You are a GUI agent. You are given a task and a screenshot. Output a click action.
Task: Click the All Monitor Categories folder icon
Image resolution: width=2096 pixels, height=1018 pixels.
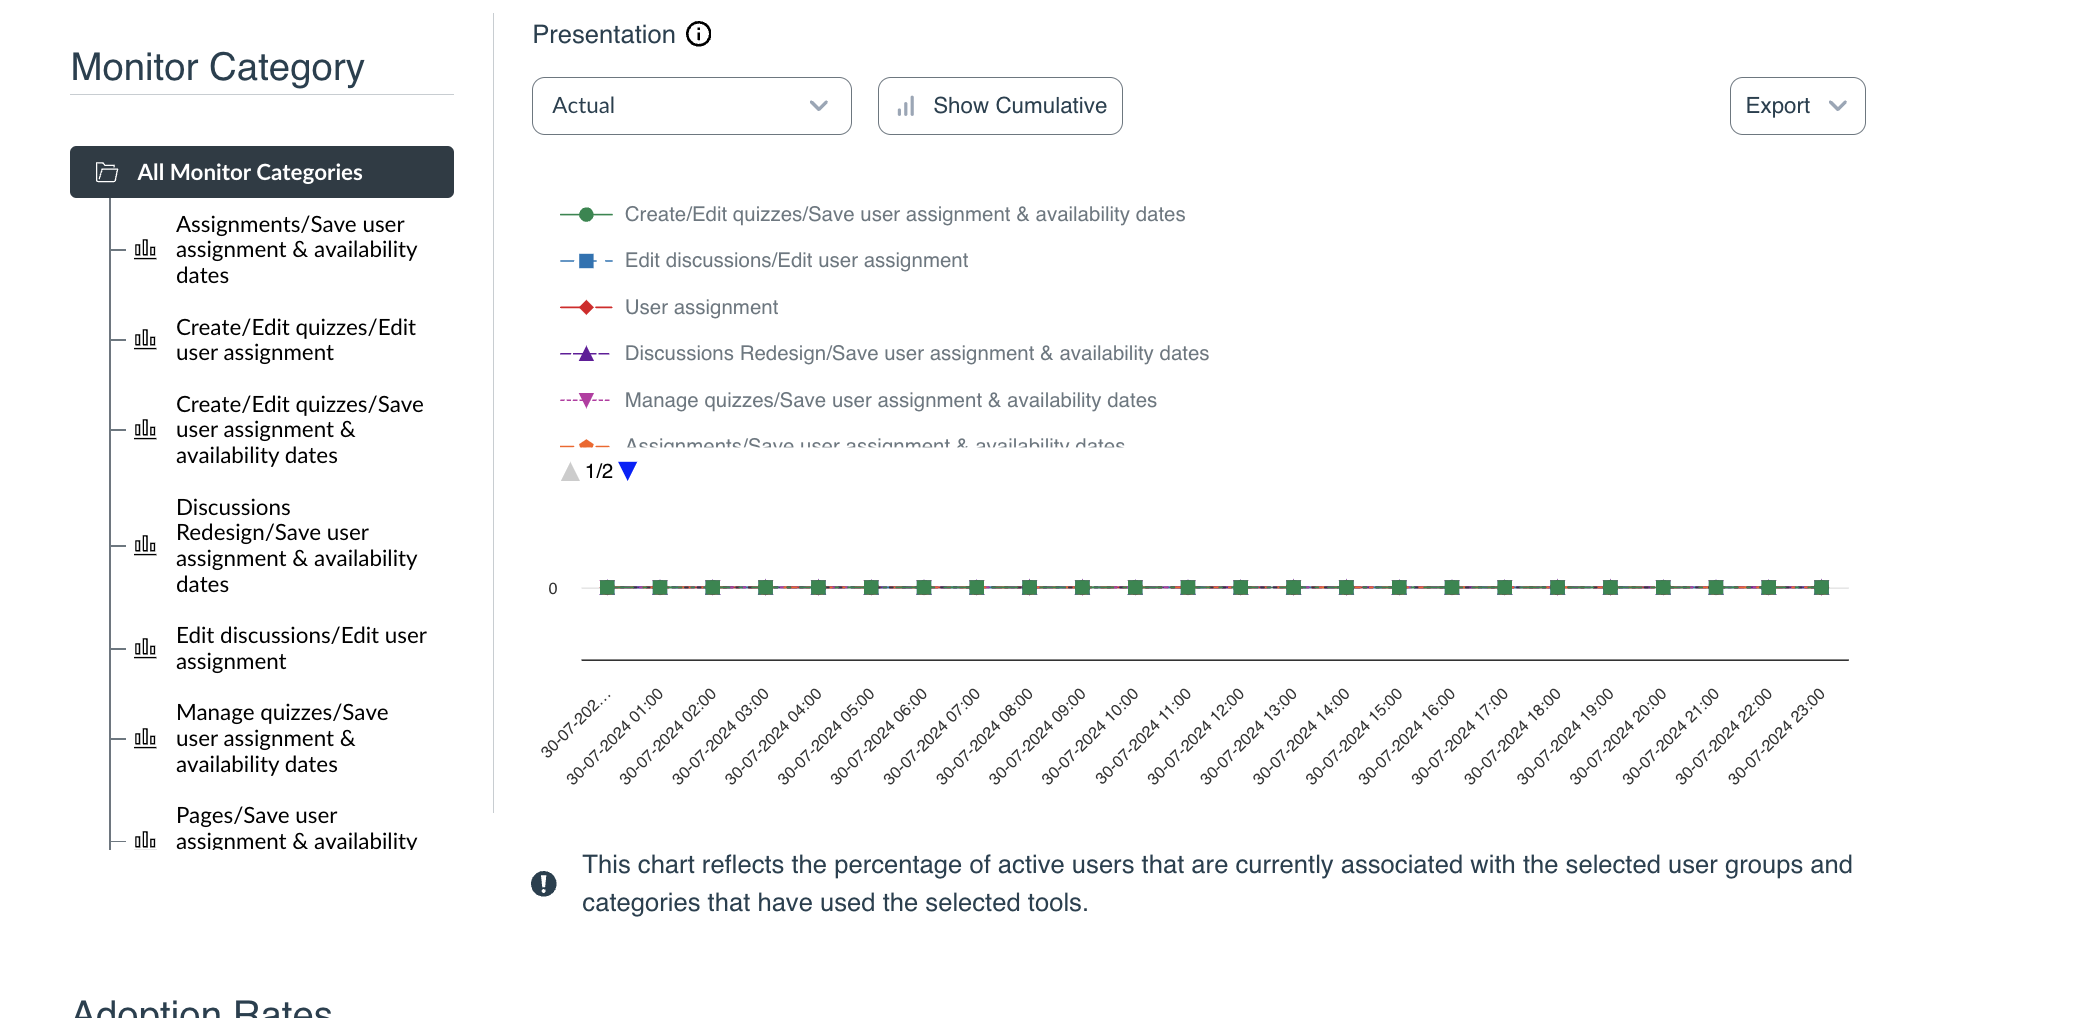[x=107, y=172]
